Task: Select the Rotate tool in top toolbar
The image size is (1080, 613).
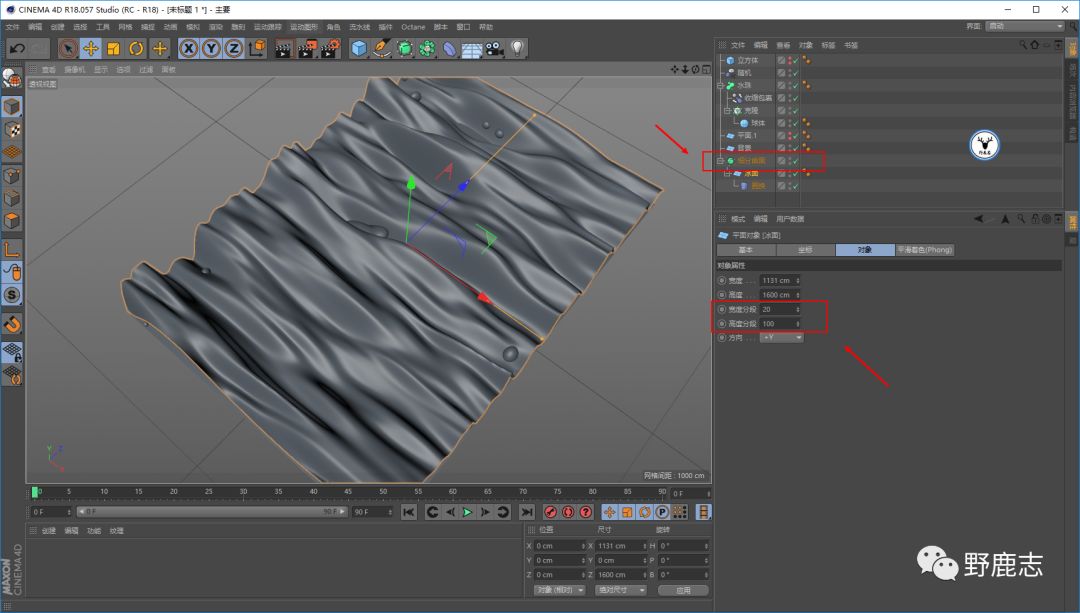Action: [137, 48]
